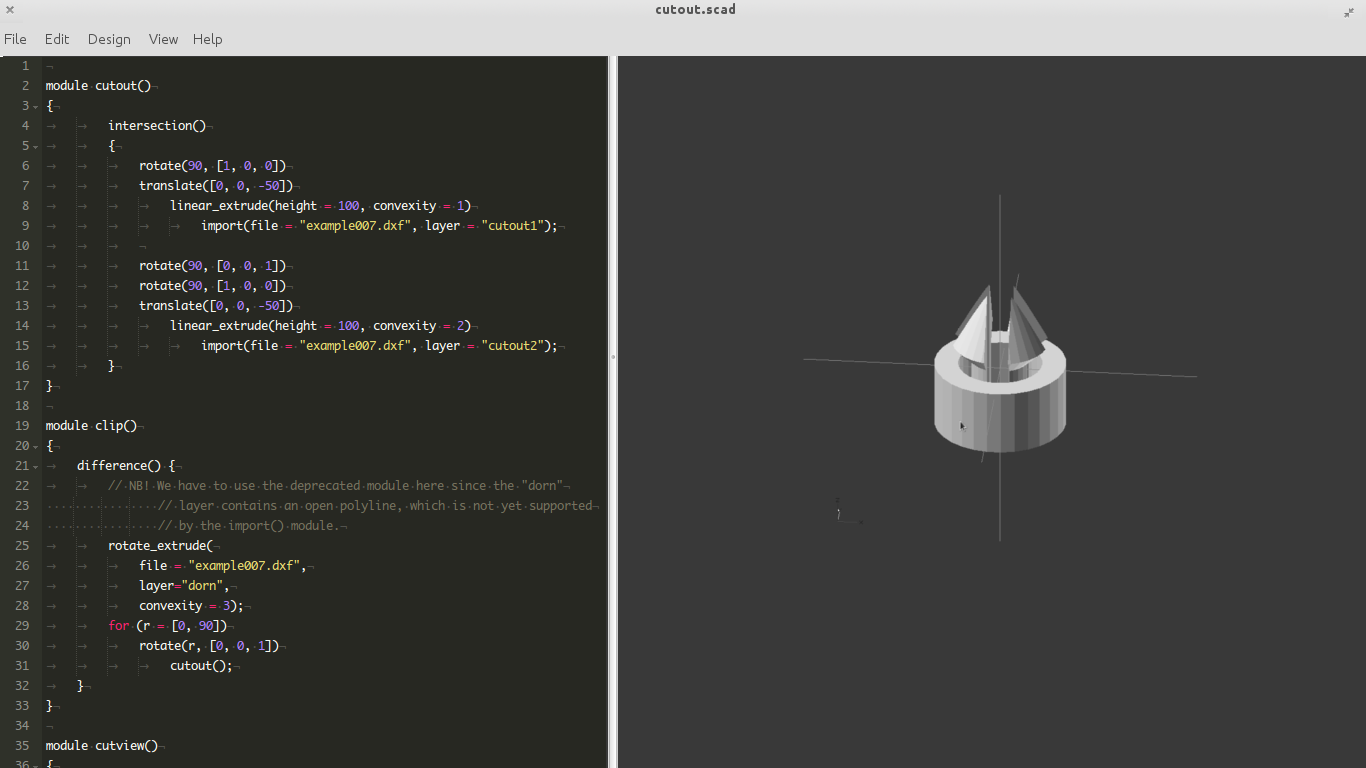
Task: Click the closing brace on line 33
Action: click(x=49, y=706)
